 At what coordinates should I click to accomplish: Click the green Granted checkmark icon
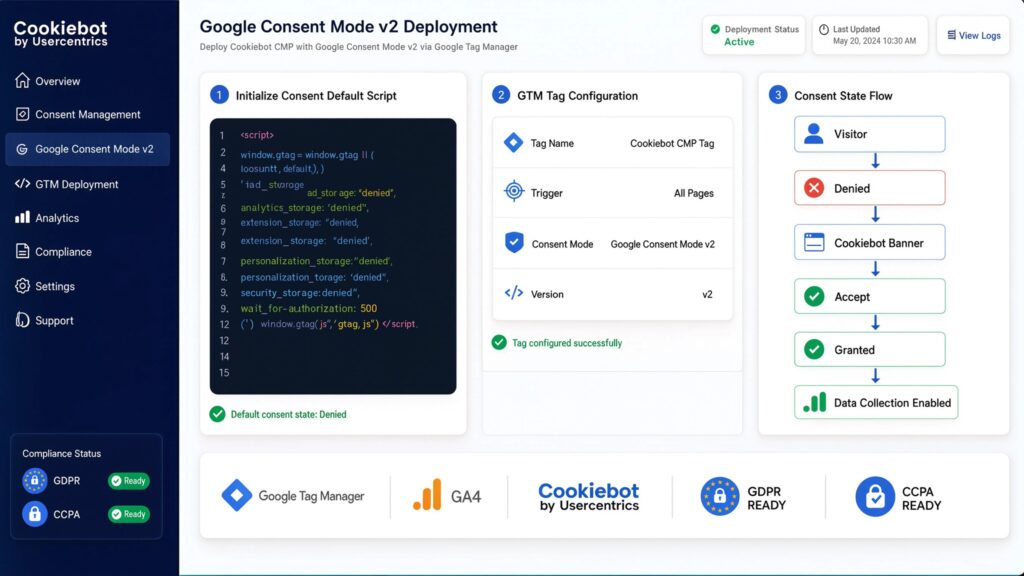814,349
